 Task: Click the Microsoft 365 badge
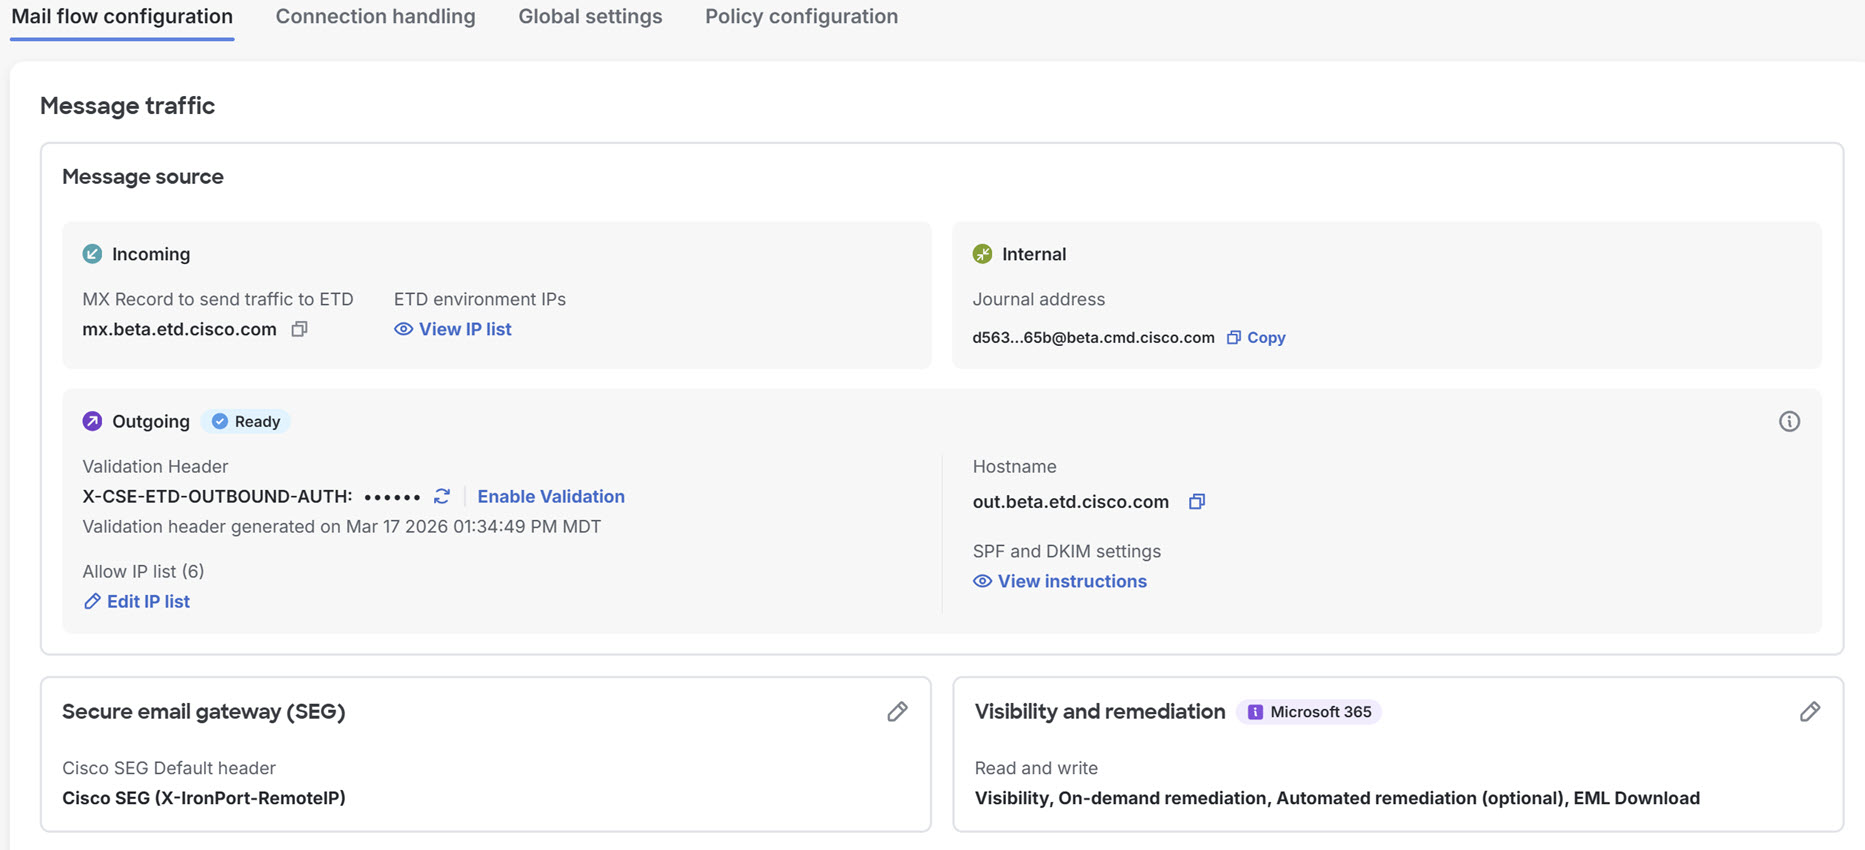(x=1309, y=712)
